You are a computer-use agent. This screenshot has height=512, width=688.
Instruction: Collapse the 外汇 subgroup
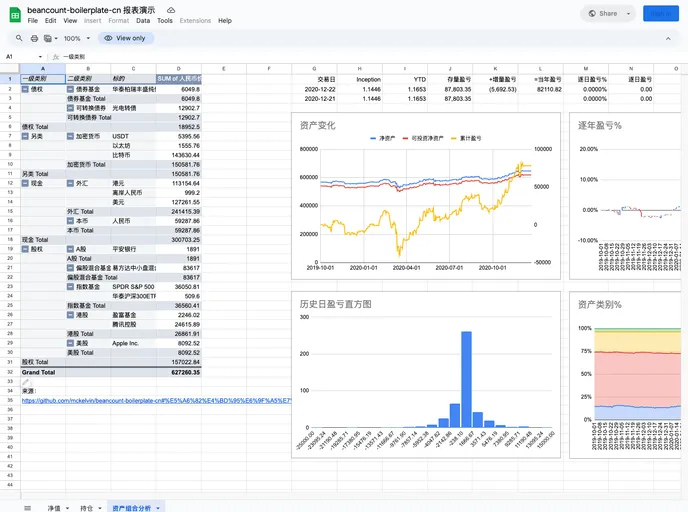[x=70, y=183]
